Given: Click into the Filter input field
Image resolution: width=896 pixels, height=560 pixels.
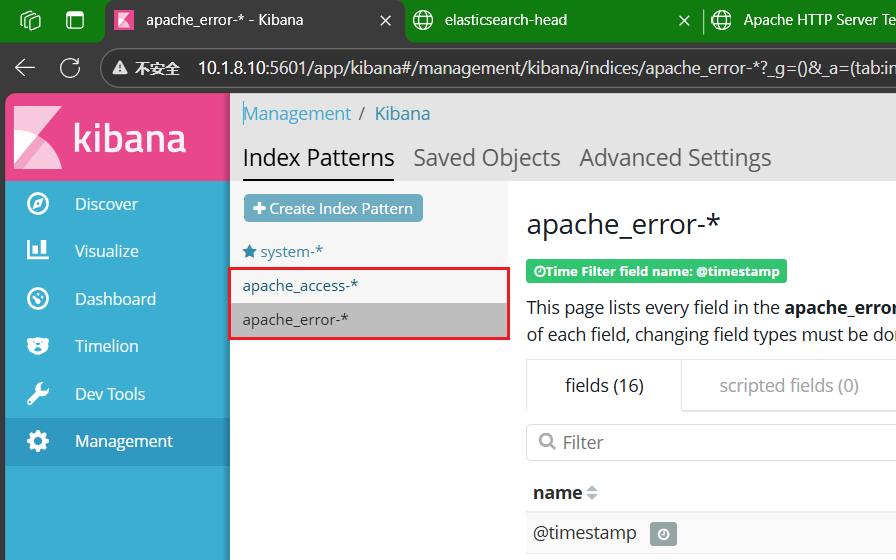Looking at the screenshot, I should point(711,442).
